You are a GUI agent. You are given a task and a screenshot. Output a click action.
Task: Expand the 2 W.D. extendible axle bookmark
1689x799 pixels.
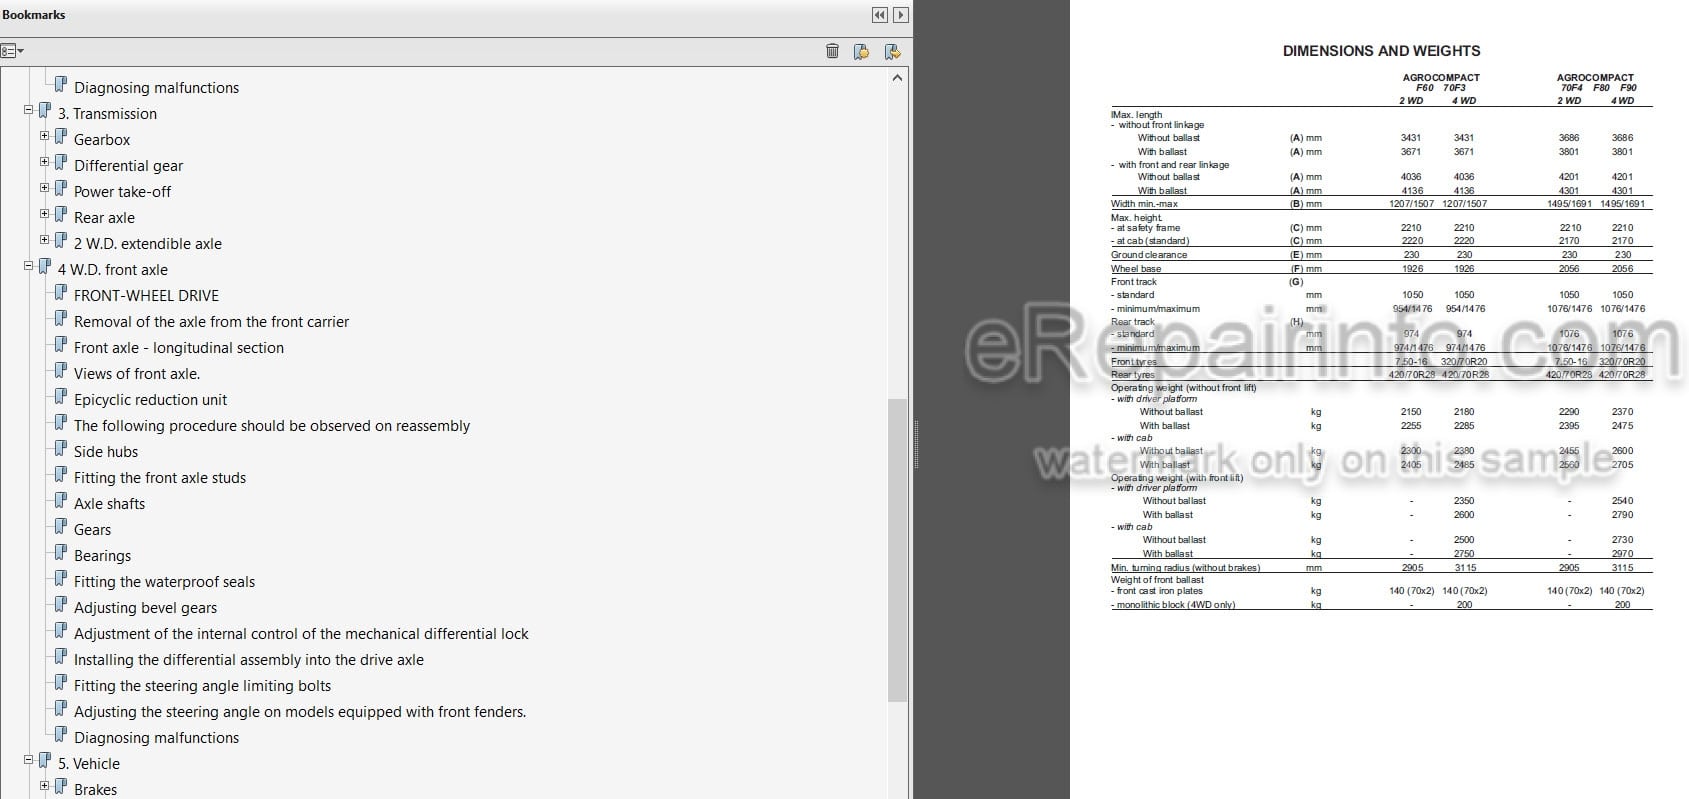pos(44,240)
